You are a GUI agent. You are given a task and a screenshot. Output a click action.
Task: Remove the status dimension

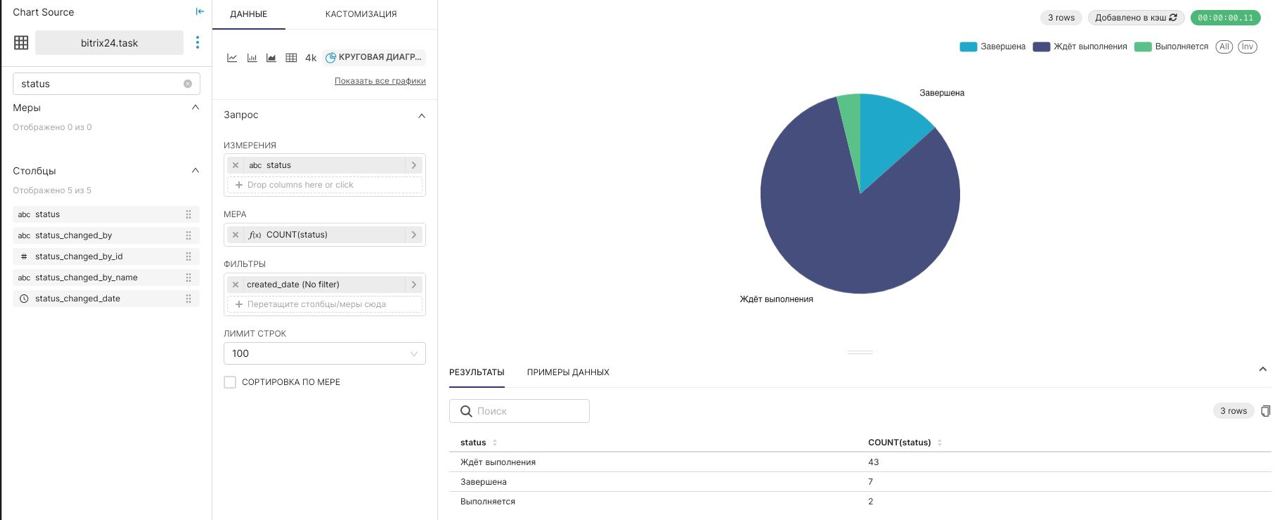[236, 165]
